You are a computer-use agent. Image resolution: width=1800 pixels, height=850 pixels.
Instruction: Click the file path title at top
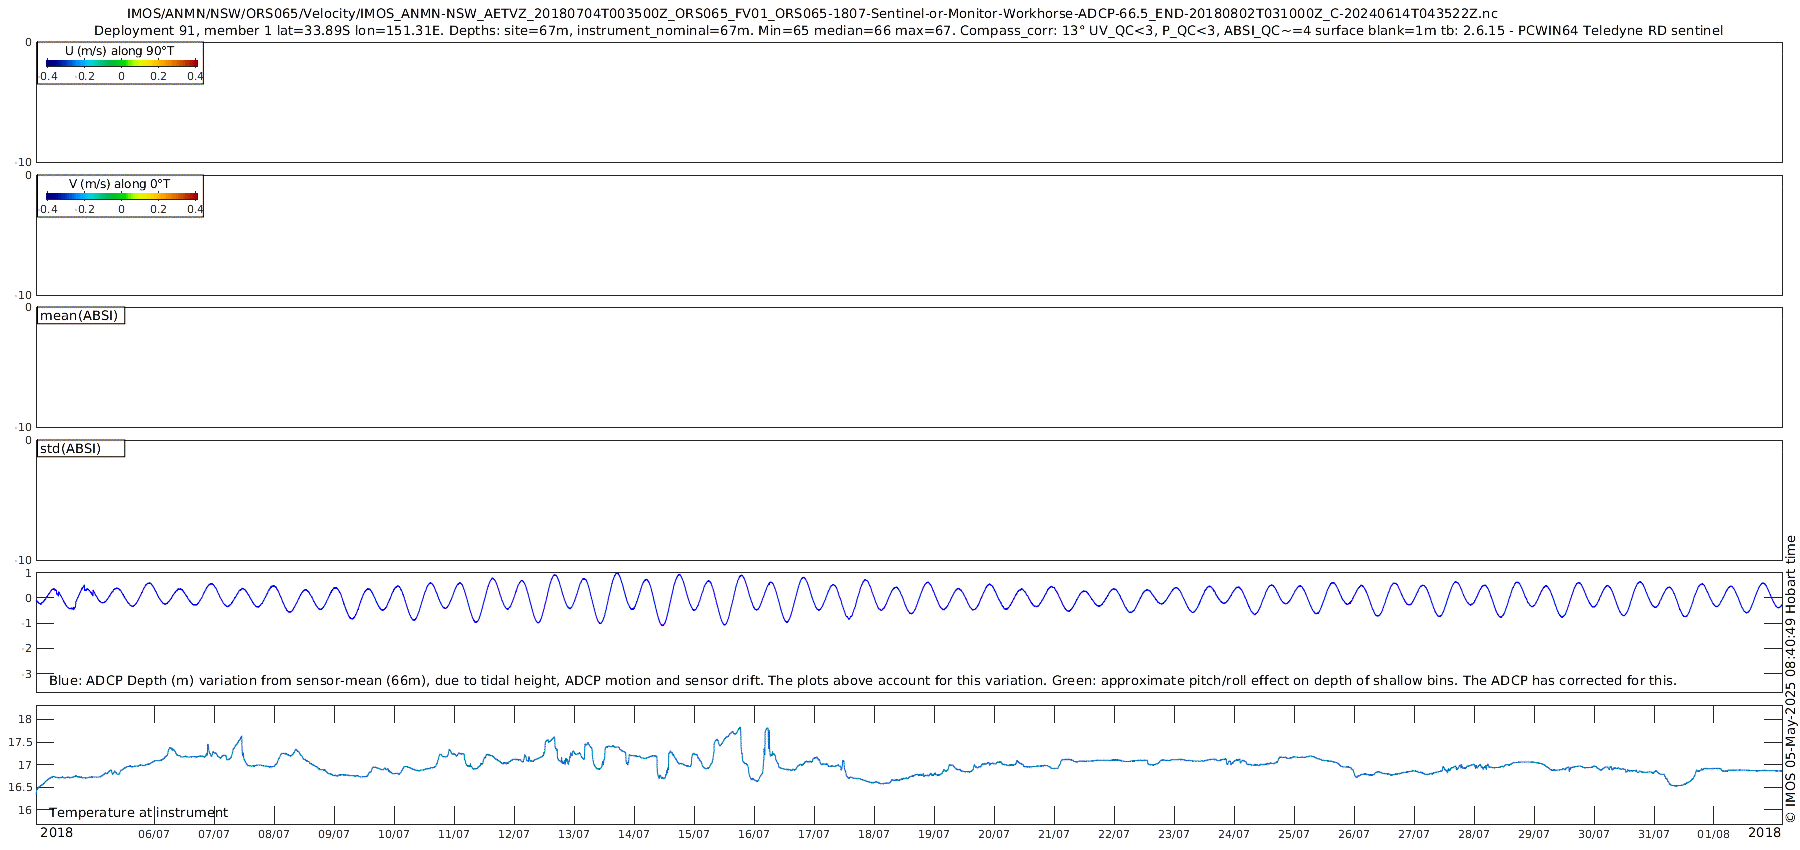(x=812, y=14)
